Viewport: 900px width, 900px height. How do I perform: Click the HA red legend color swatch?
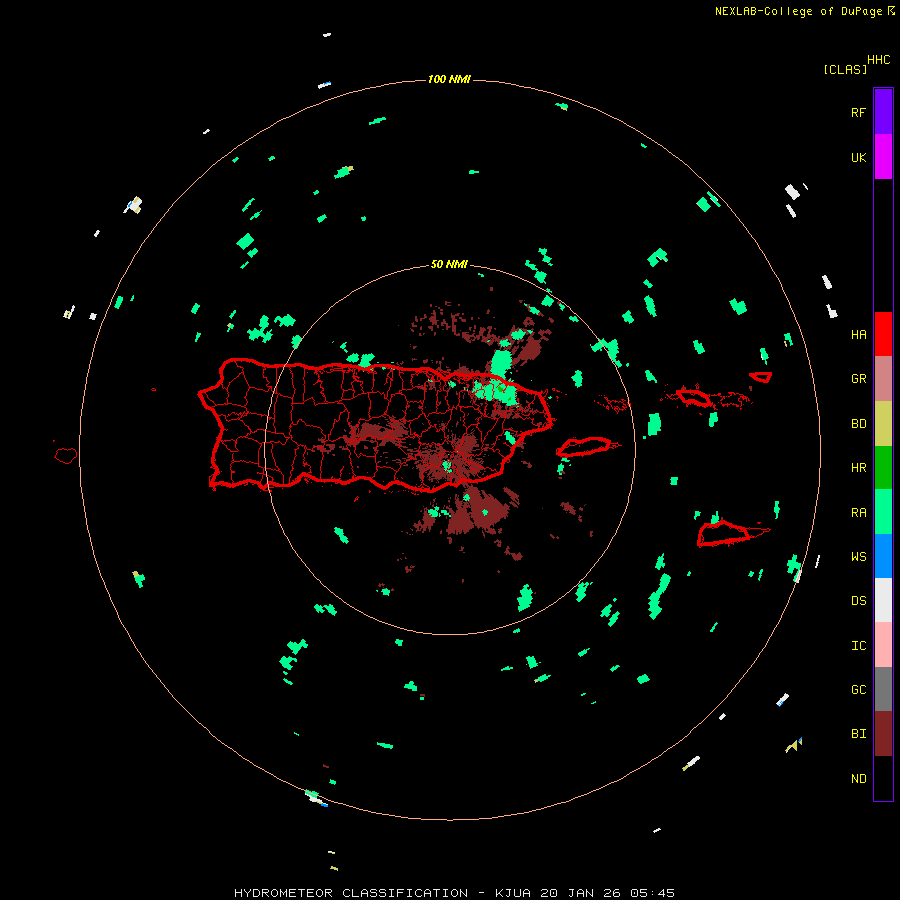point(883,334)
